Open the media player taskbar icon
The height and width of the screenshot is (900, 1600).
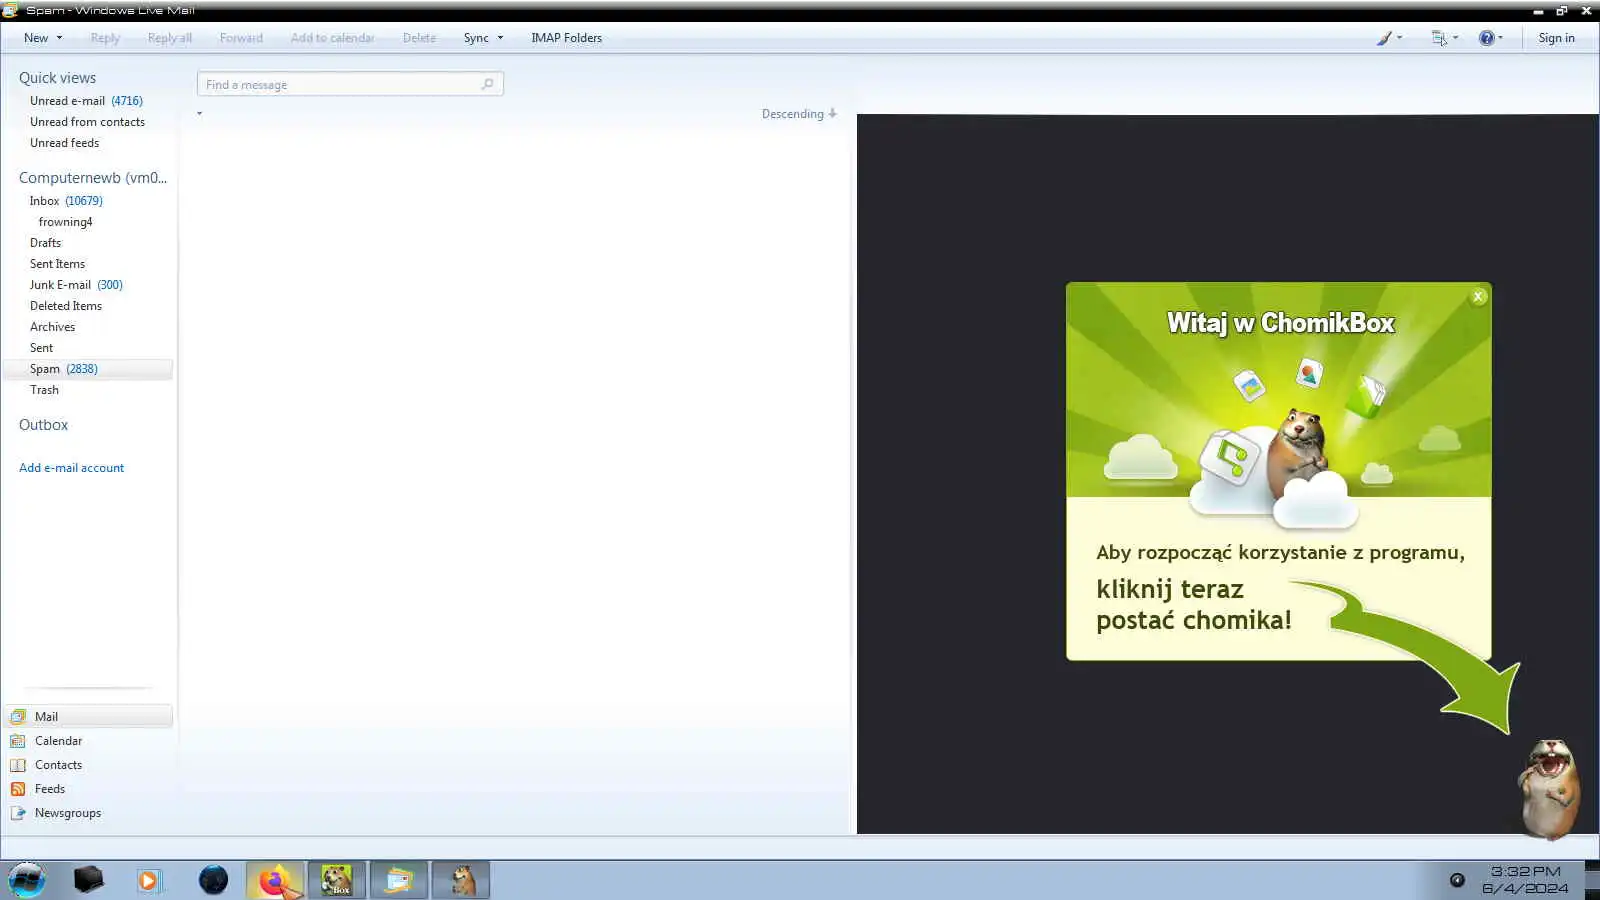[149, 880]
